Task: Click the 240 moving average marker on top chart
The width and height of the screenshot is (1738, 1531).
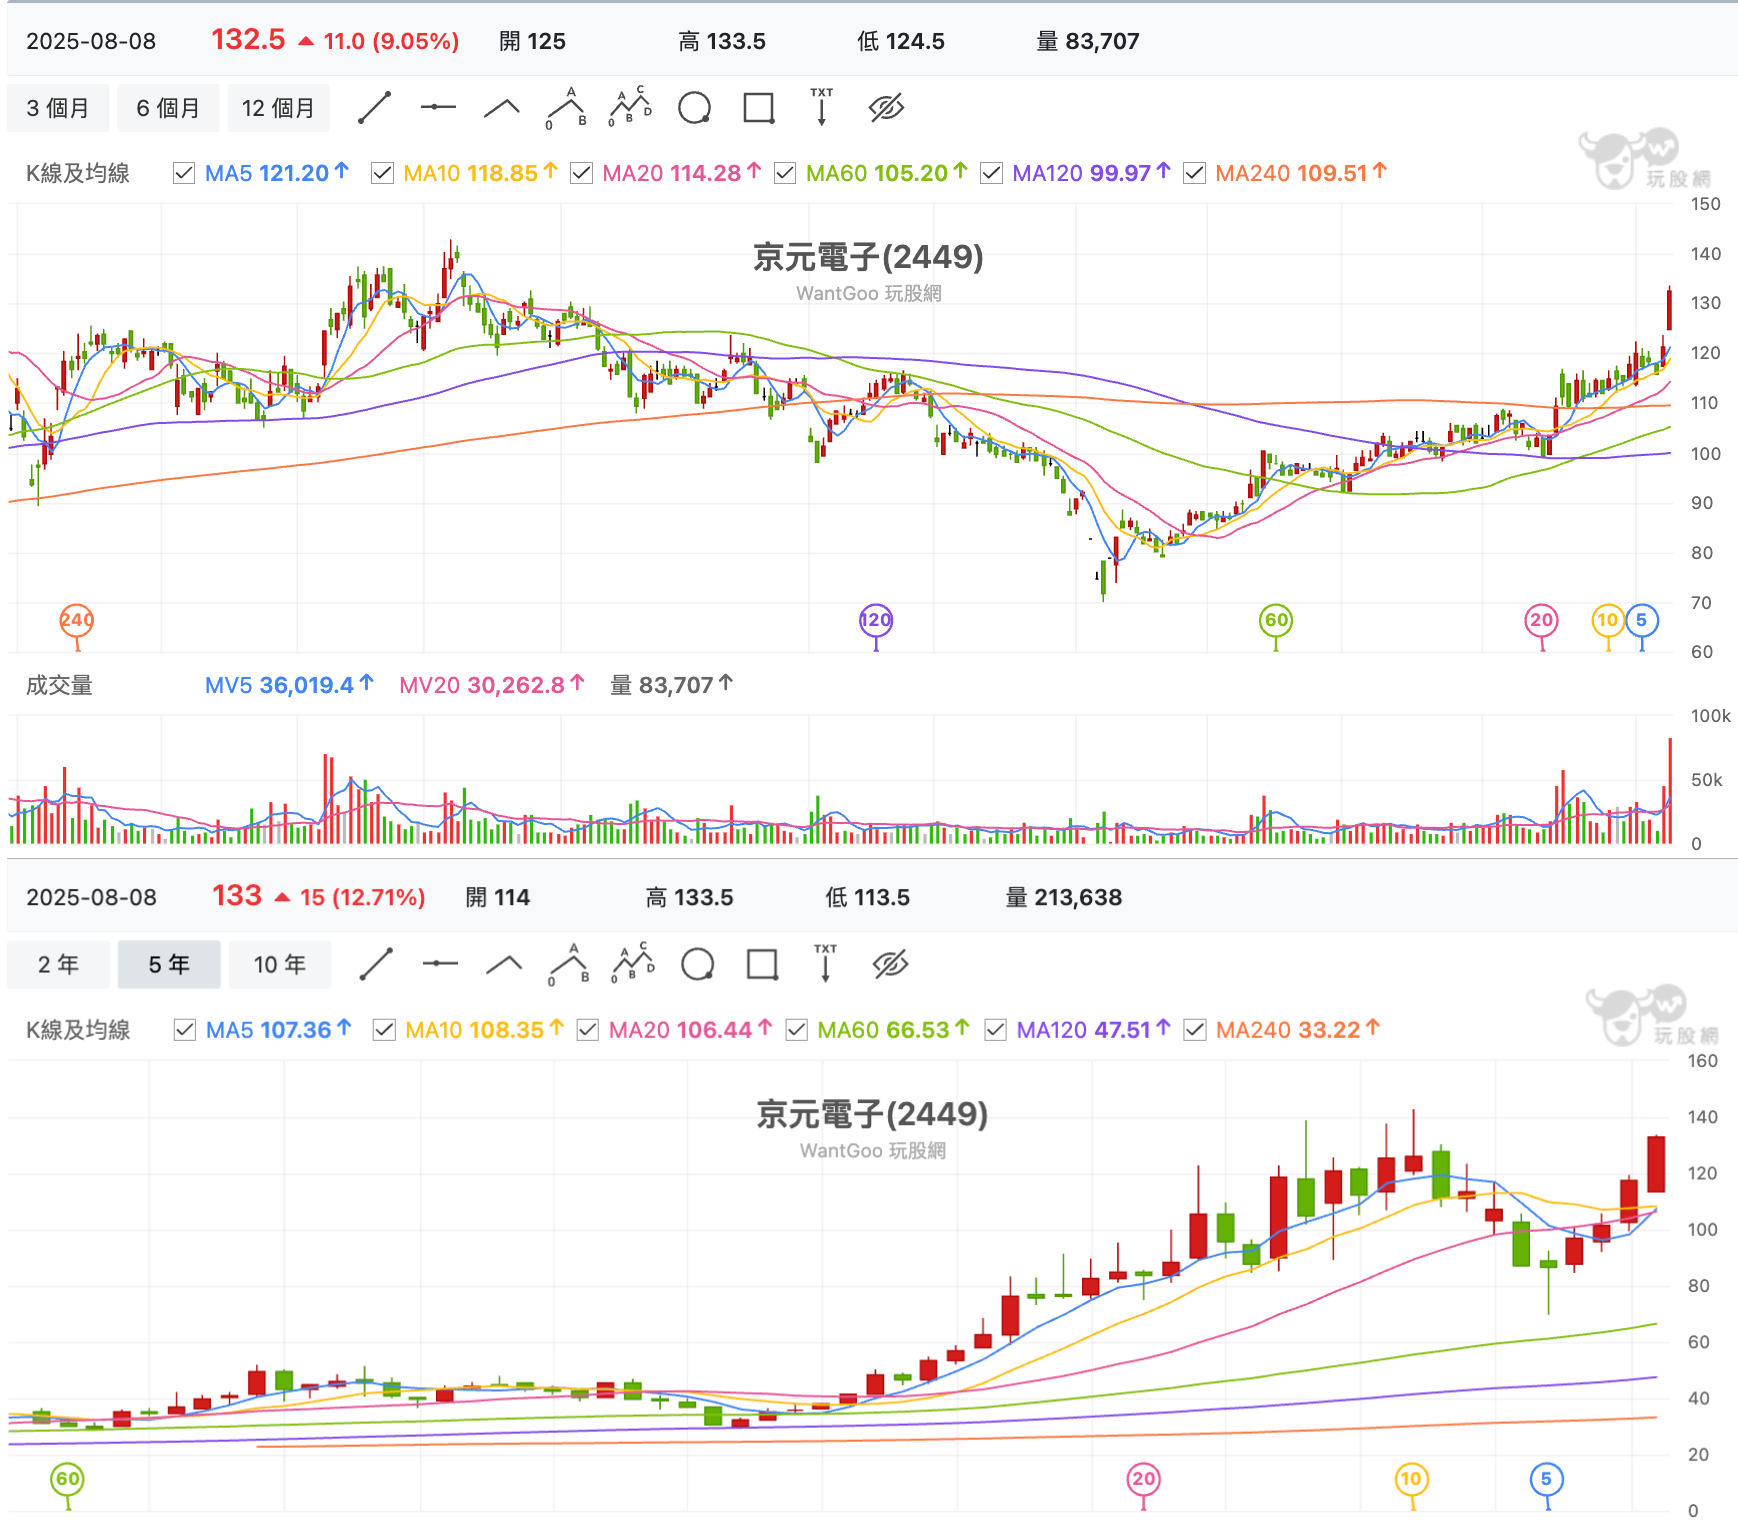Action: [77, 620]
